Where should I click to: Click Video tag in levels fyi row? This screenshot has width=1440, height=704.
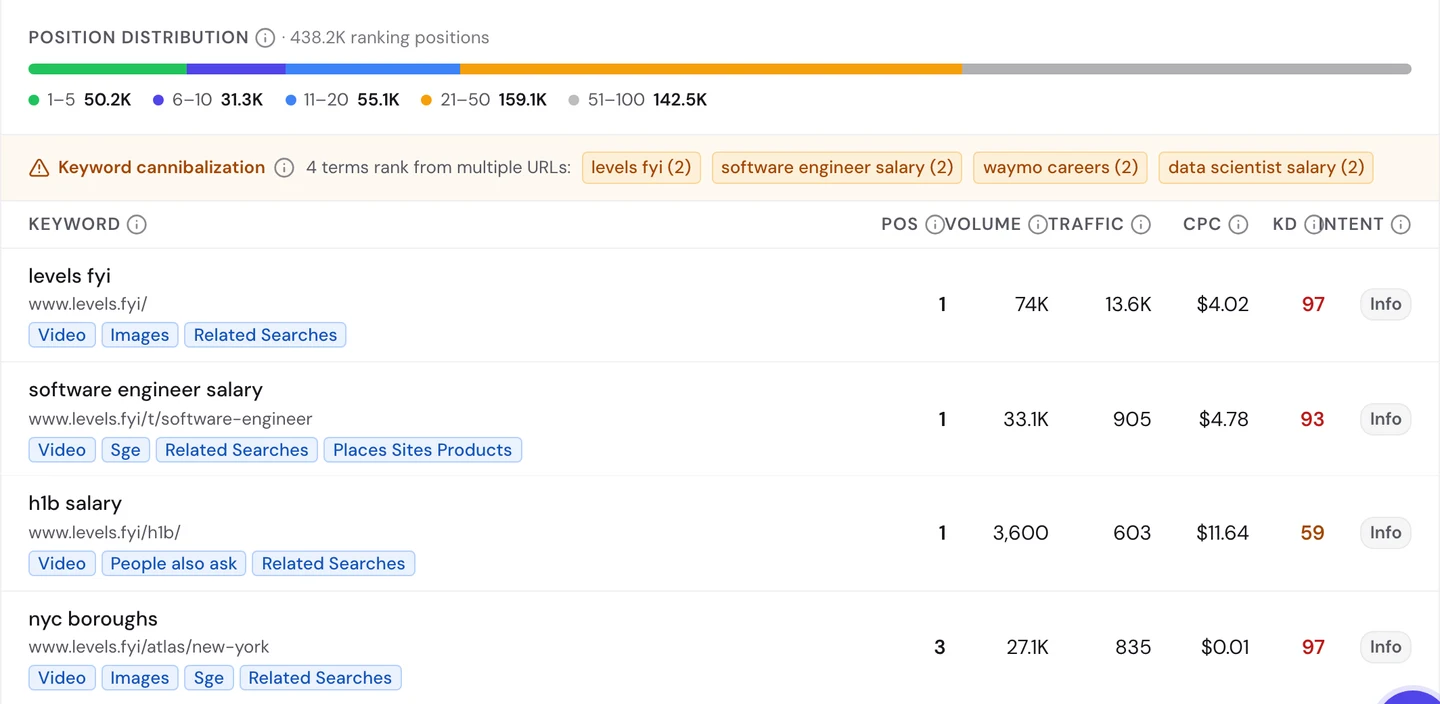62,335
